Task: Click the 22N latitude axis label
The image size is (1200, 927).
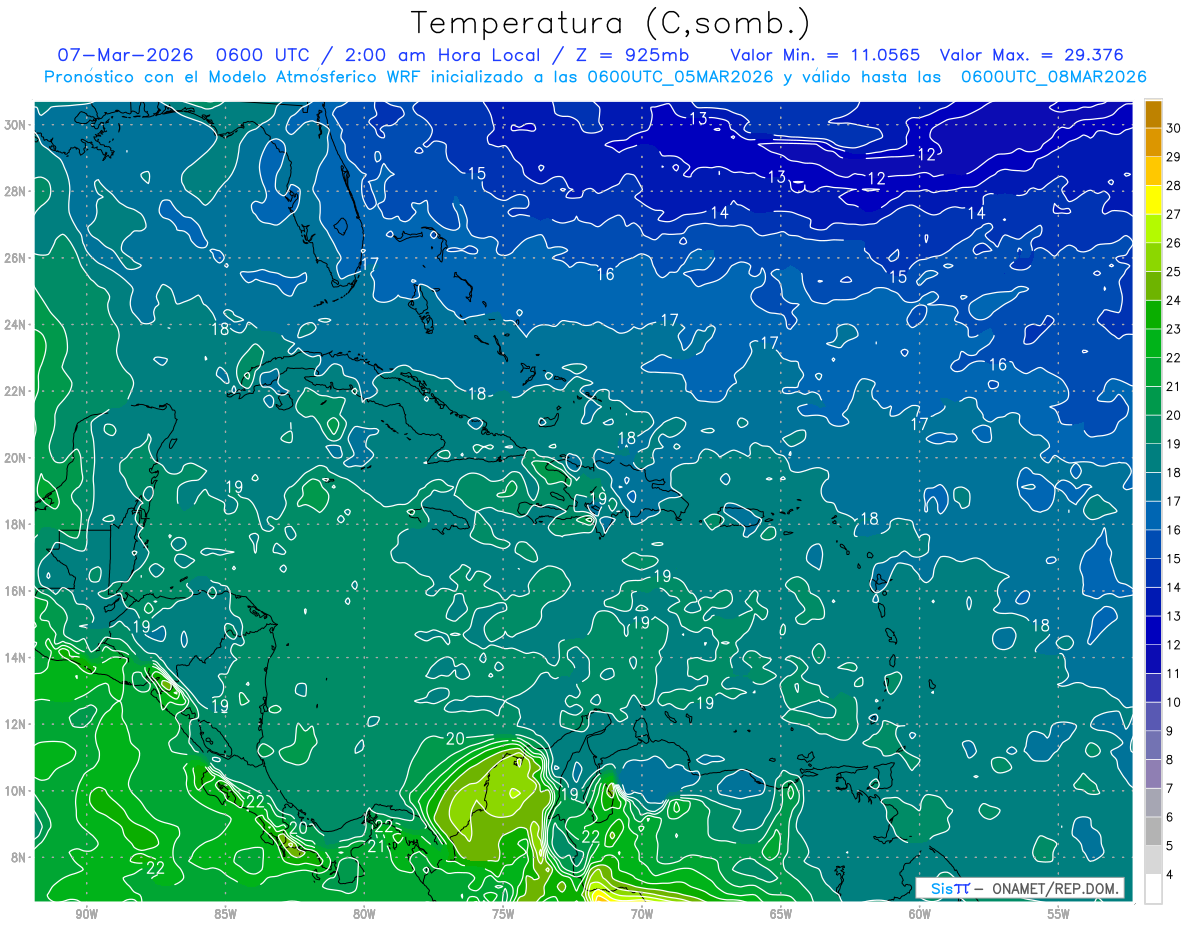Action: [15, 391]
